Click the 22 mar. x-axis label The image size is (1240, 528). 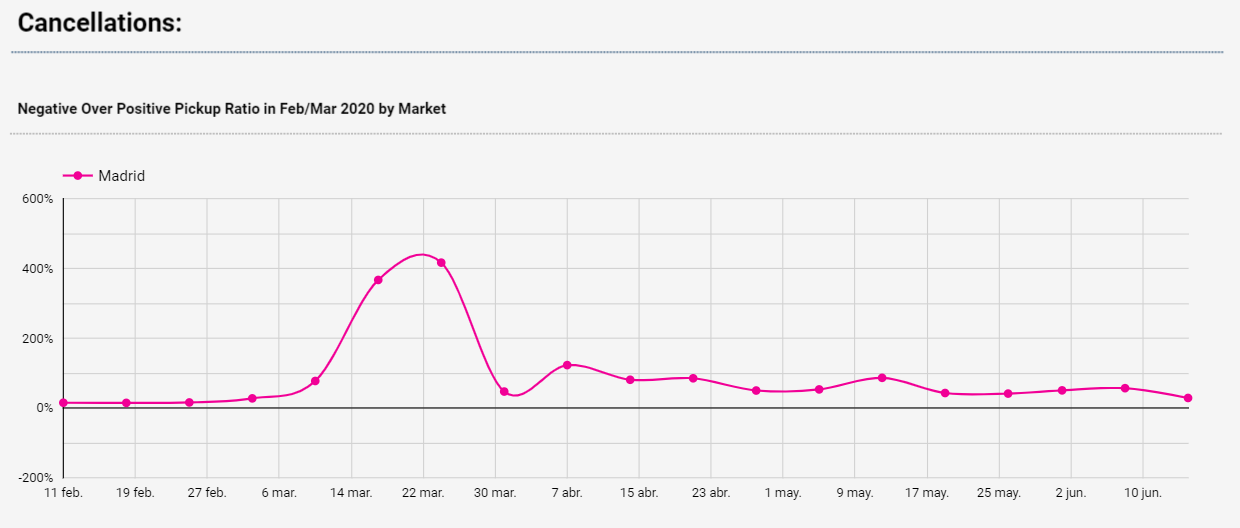(x=423, y=493)
